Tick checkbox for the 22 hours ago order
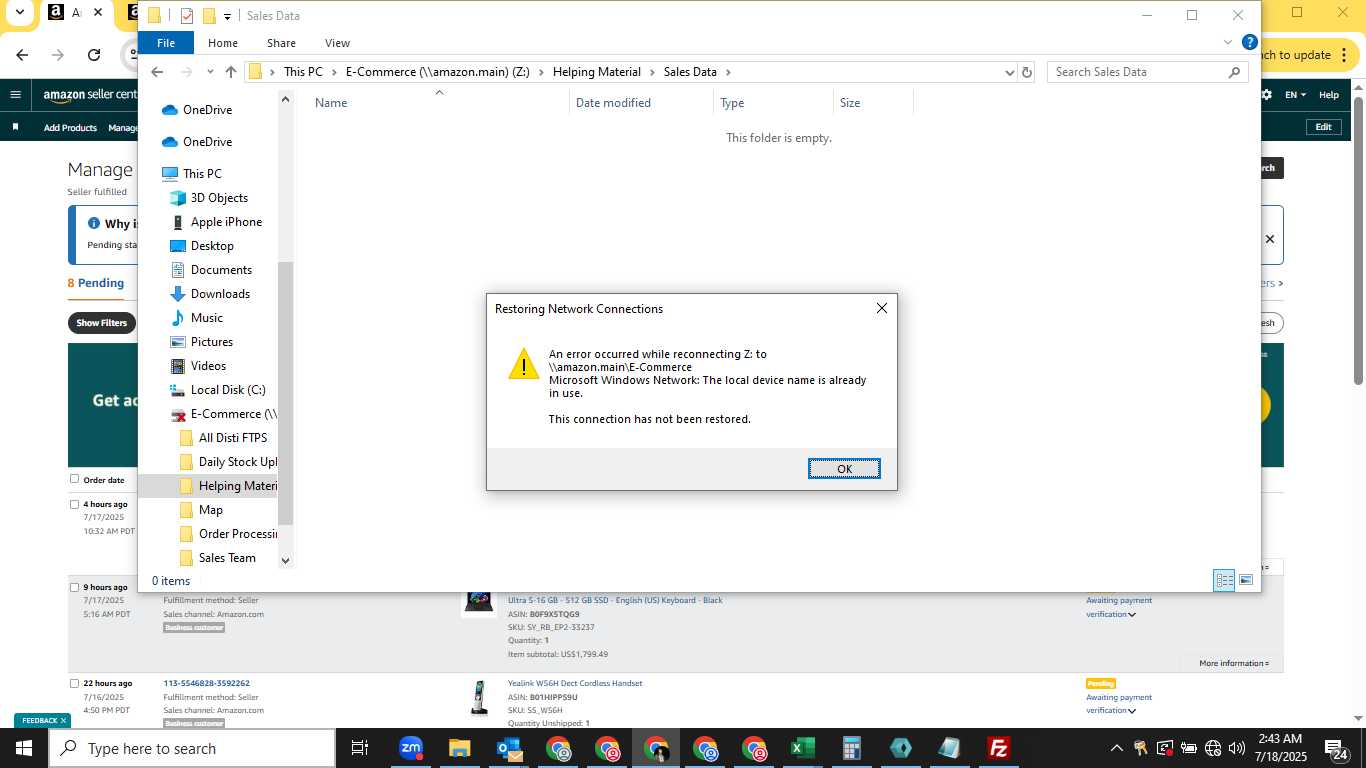 74,683
